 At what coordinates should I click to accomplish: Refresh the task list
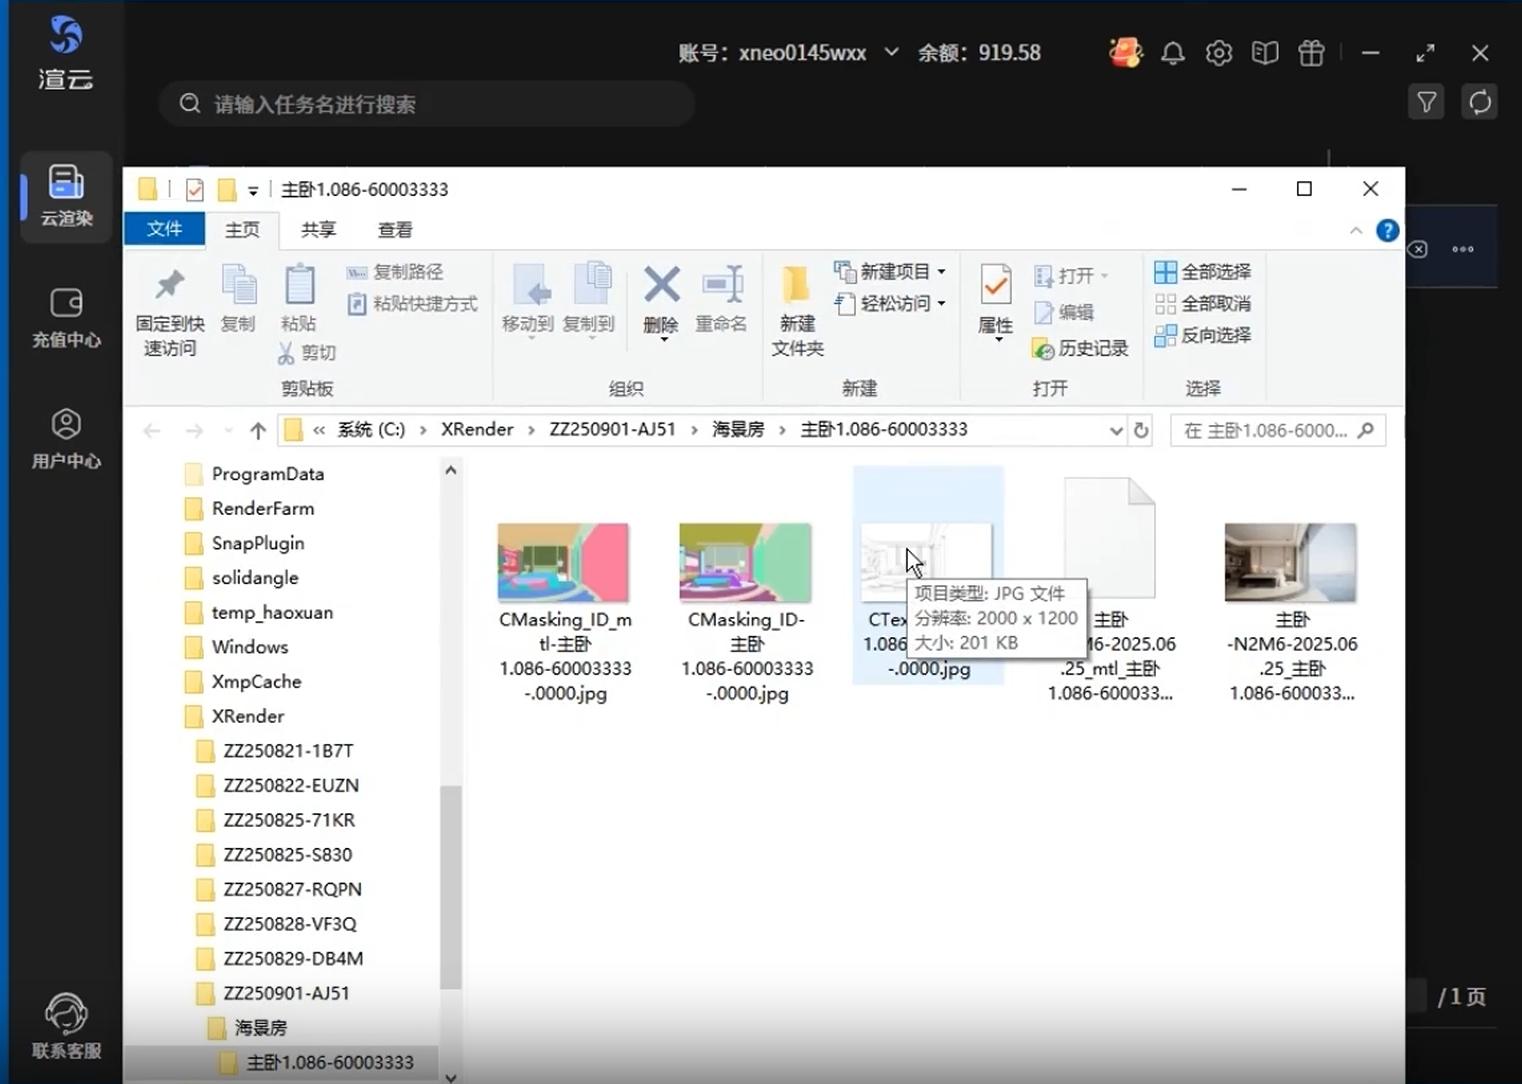coord(1479,102)
